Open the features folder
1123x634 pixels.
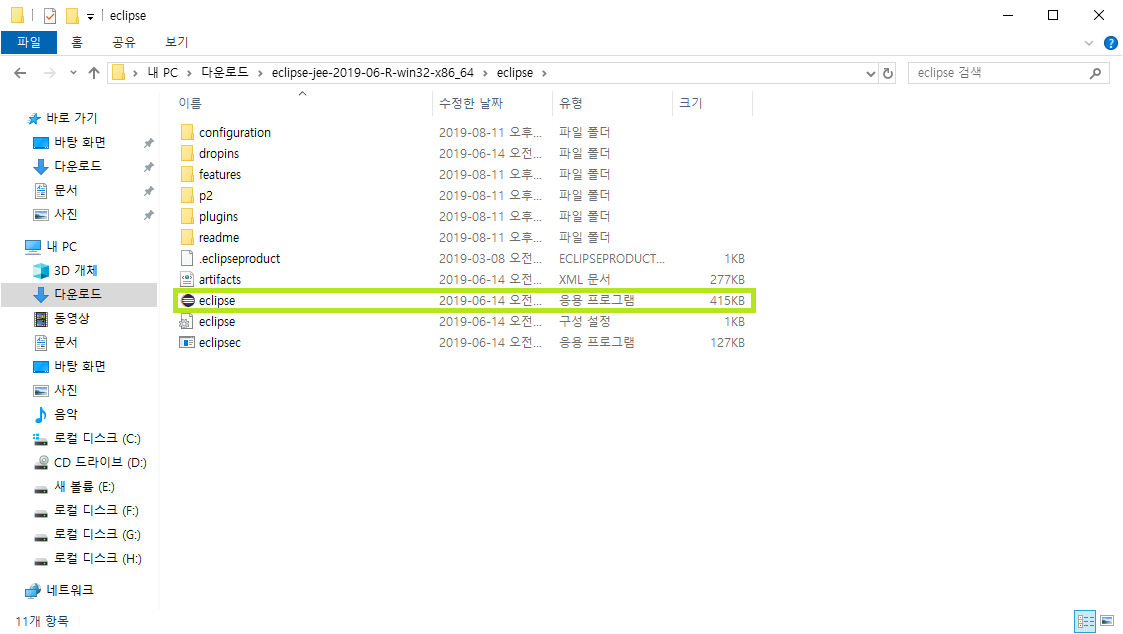[x=219, y=174]
